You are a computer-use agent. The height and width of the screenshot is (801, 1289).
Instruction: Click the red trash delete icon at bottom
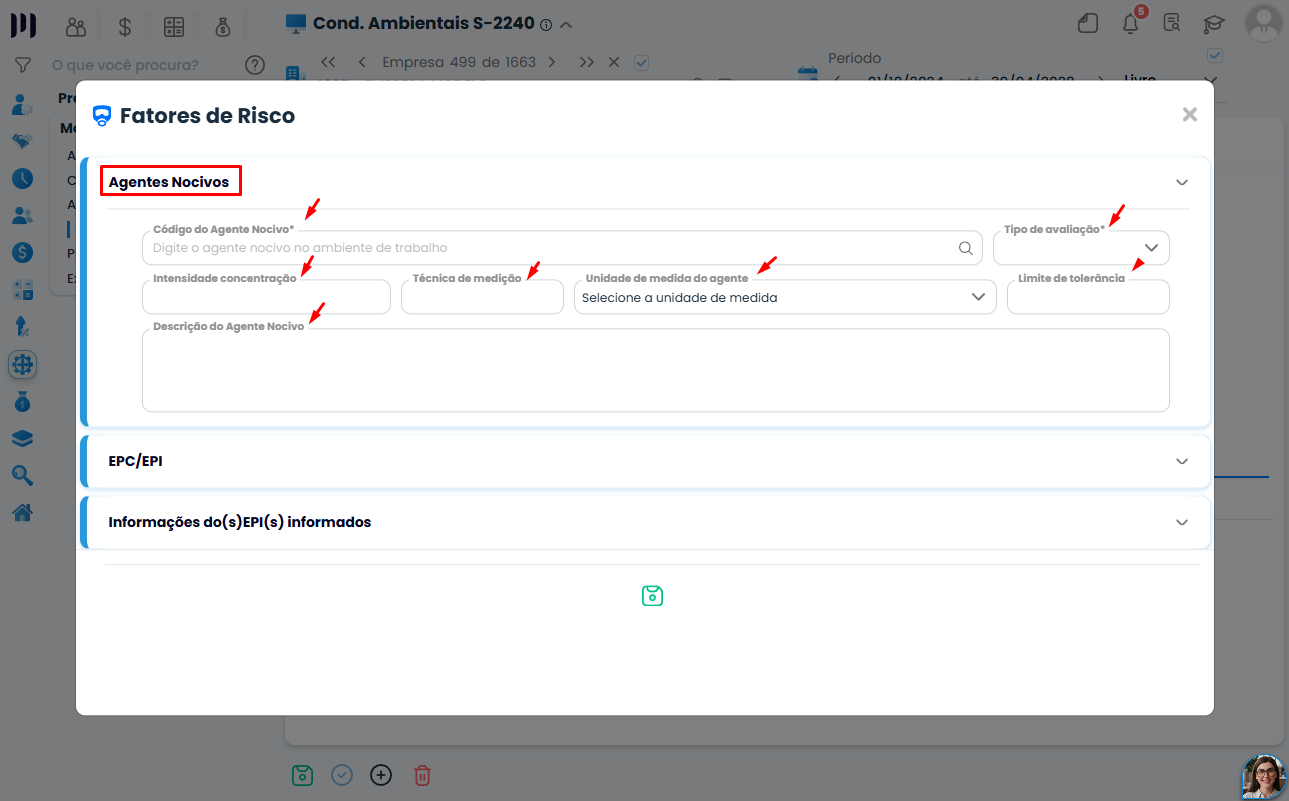422,775
